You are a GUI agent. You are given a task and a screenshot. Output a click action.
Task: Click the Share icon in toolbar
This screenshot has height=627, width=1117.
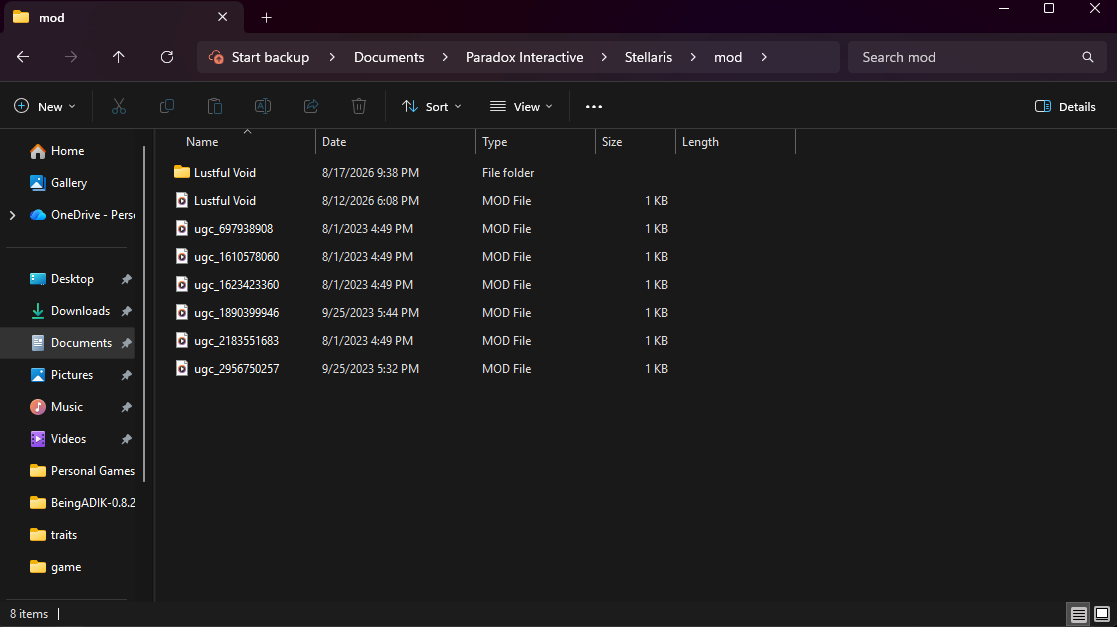(x=311, y=106)
